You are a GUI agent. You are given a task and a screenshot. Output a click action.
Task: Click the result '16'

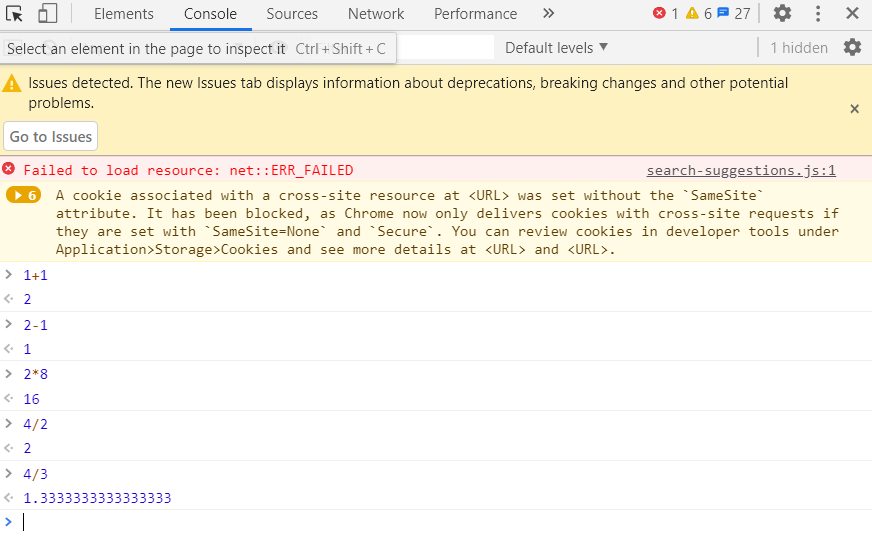pos(32,399)
